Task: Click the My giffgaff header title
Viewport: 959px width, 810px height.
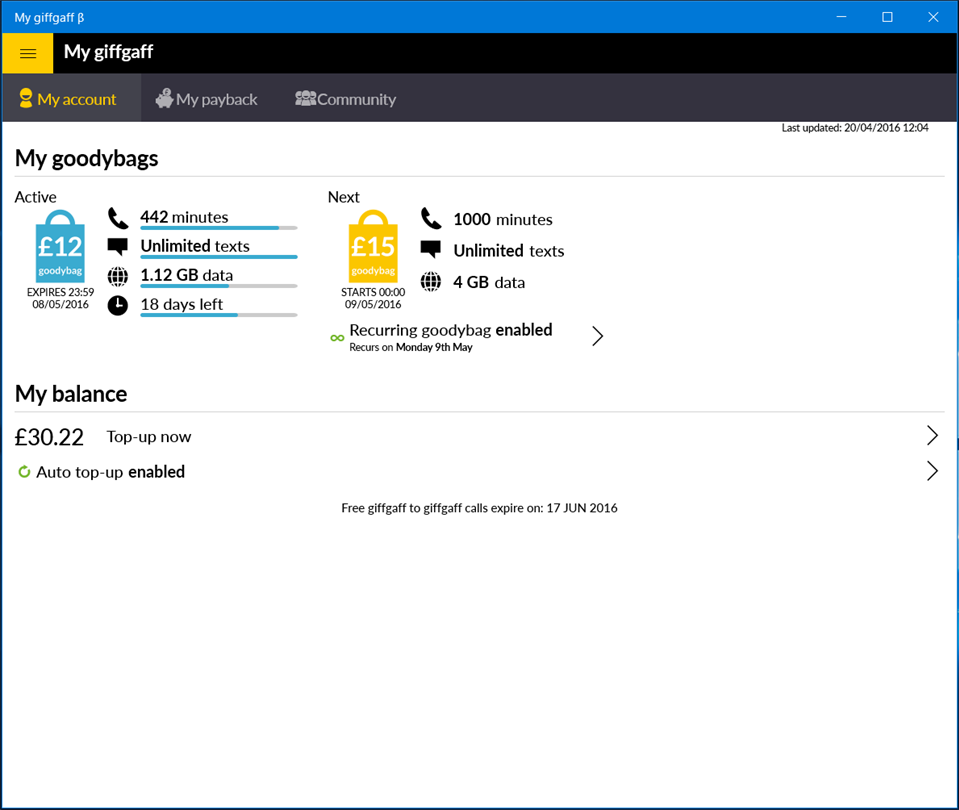Action: [x=108, y=52]
